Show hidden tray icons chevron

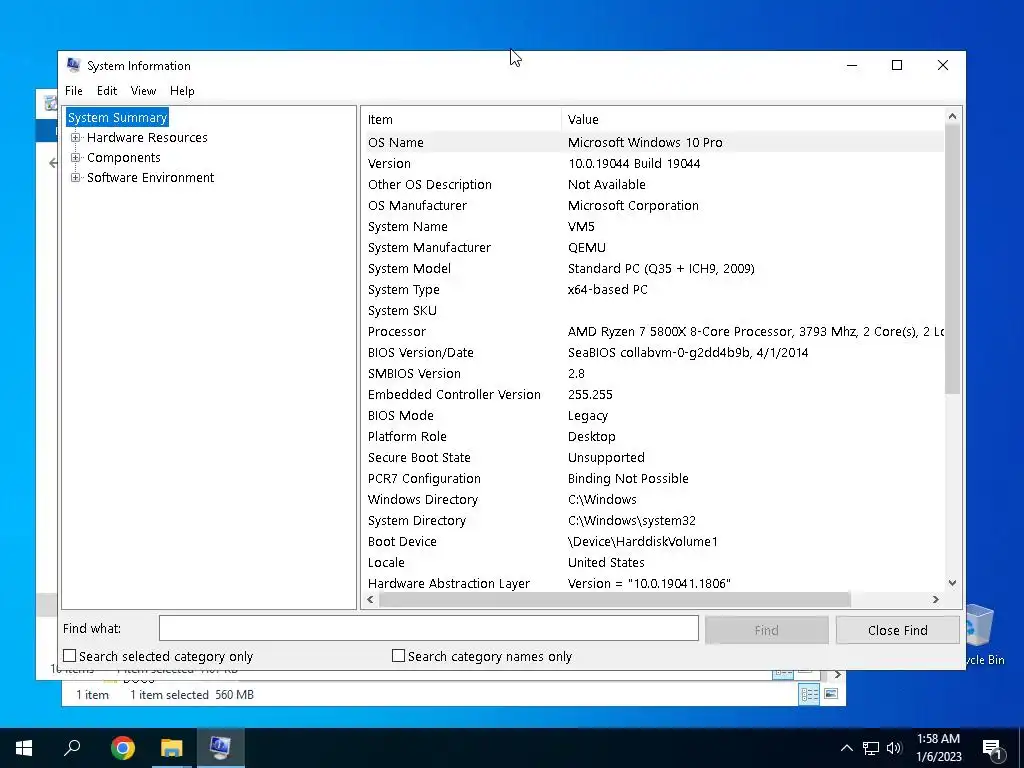[x=846, y=748]
